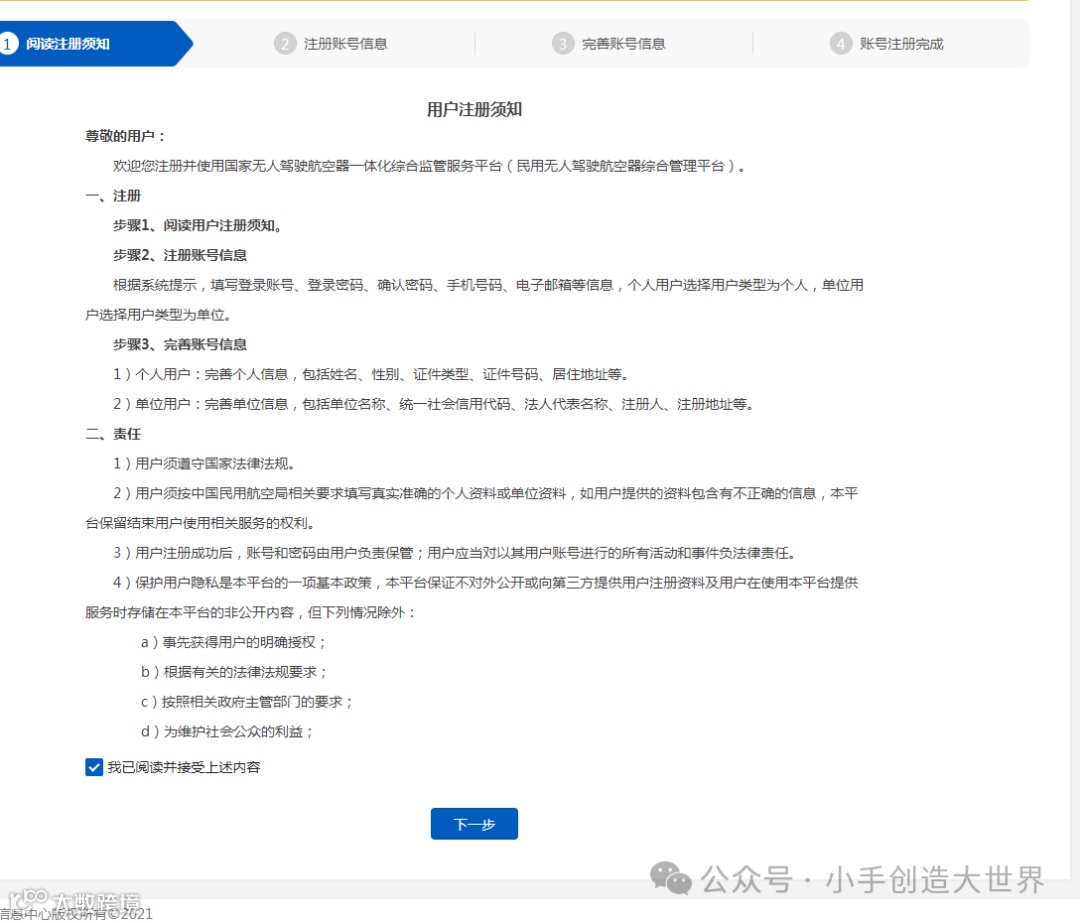
Task: Toggle the 我已阅读并接受上述内容 checkbox
Action: (x=94, y=767)
